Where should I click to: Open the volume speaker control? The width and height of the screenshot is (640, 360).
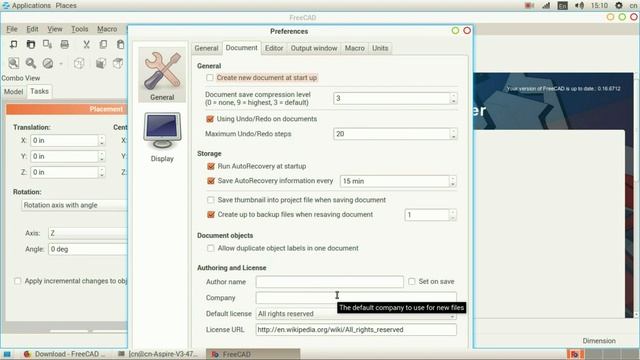(579, 5)
